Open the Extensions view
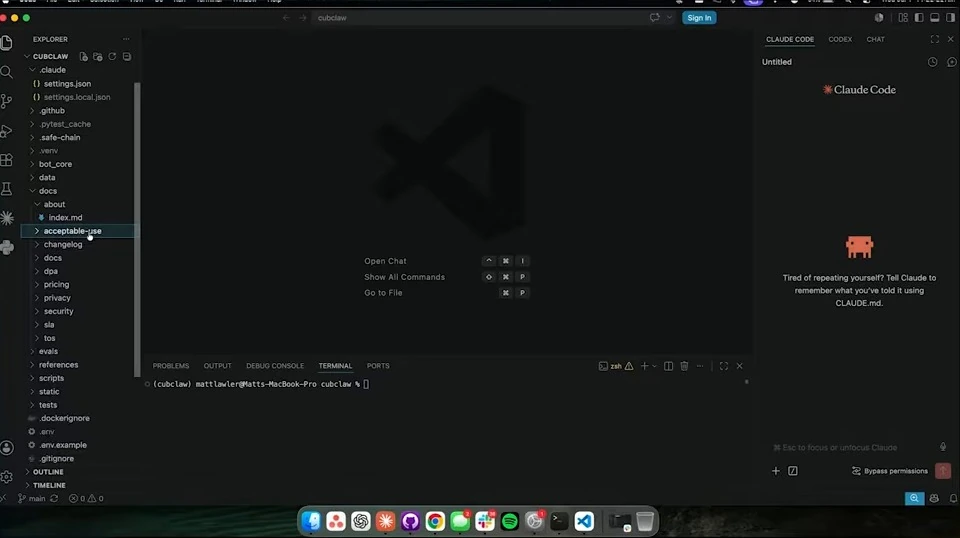The width and height of the screenshot is (960, 538). [7, 160]
